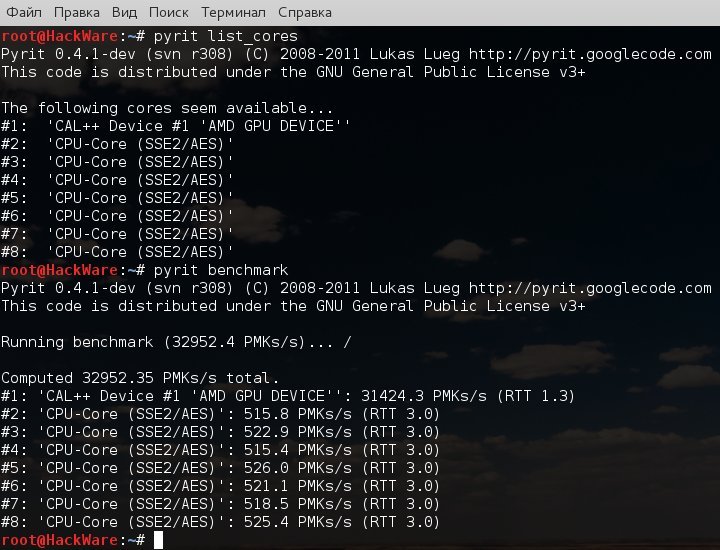Click 'The following cores seem available...' line

click(167, 108)
